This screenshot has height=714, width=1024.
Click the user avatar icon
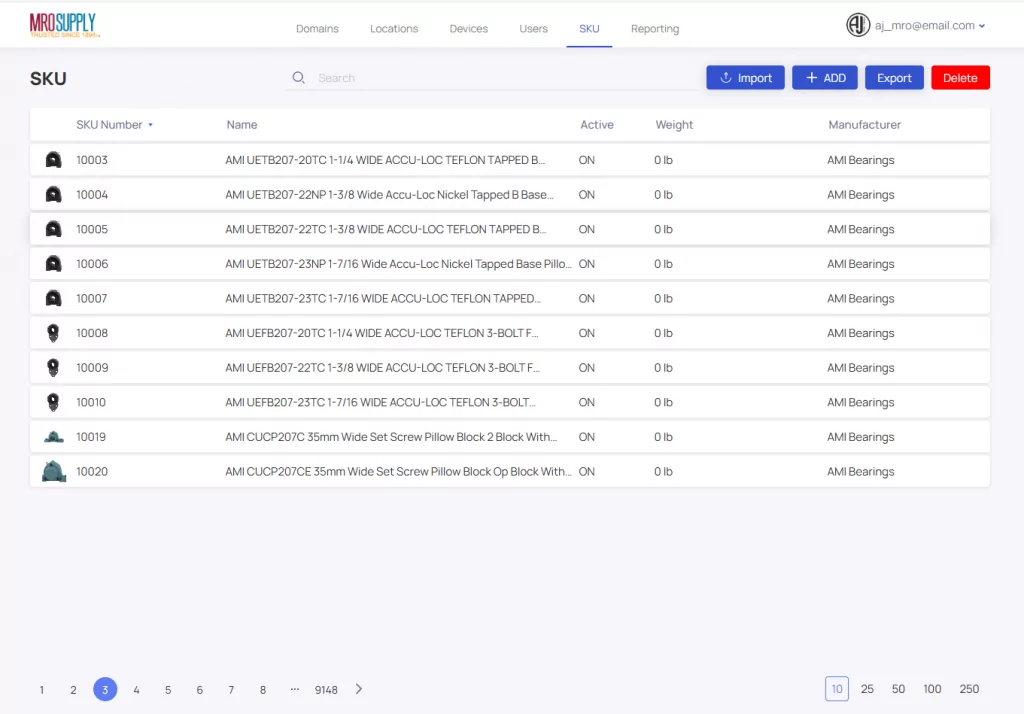(x=858, y=25)
